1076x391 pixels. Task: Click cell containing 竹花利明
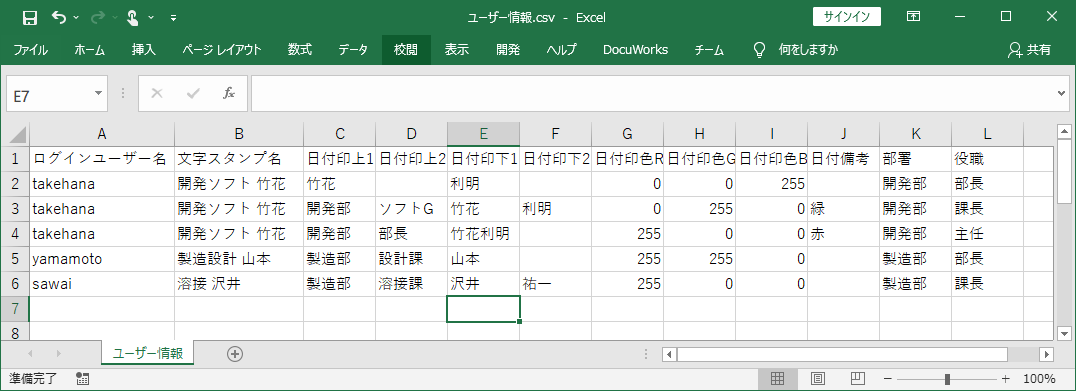[483, 234]
